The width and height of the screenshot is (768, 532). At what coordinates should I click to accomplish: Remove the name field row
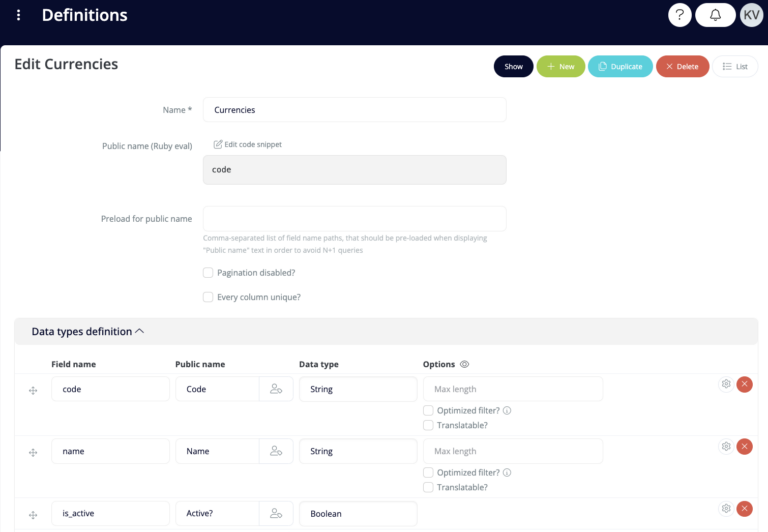click(x=744, y=446)
